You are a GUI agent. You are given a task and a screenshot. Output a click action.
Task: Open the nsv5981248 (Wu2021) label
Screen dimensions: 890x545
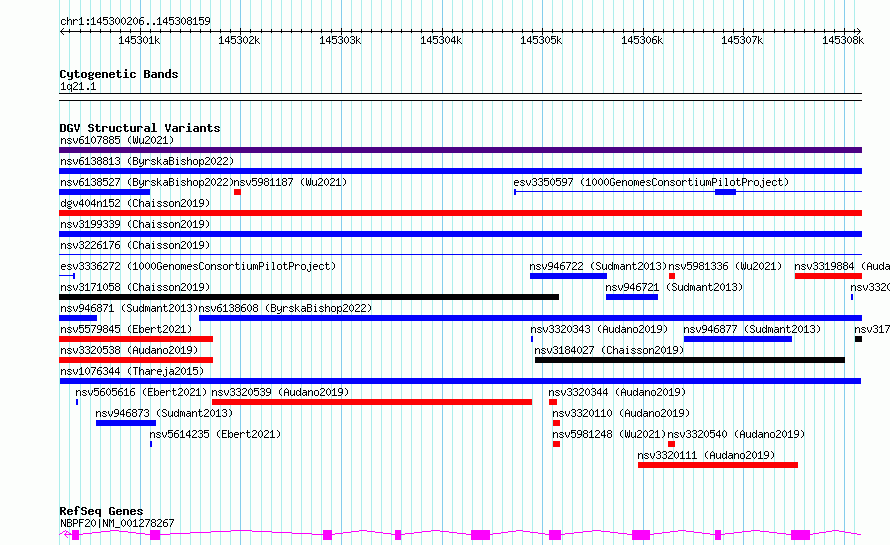click(x=609, y=434)
